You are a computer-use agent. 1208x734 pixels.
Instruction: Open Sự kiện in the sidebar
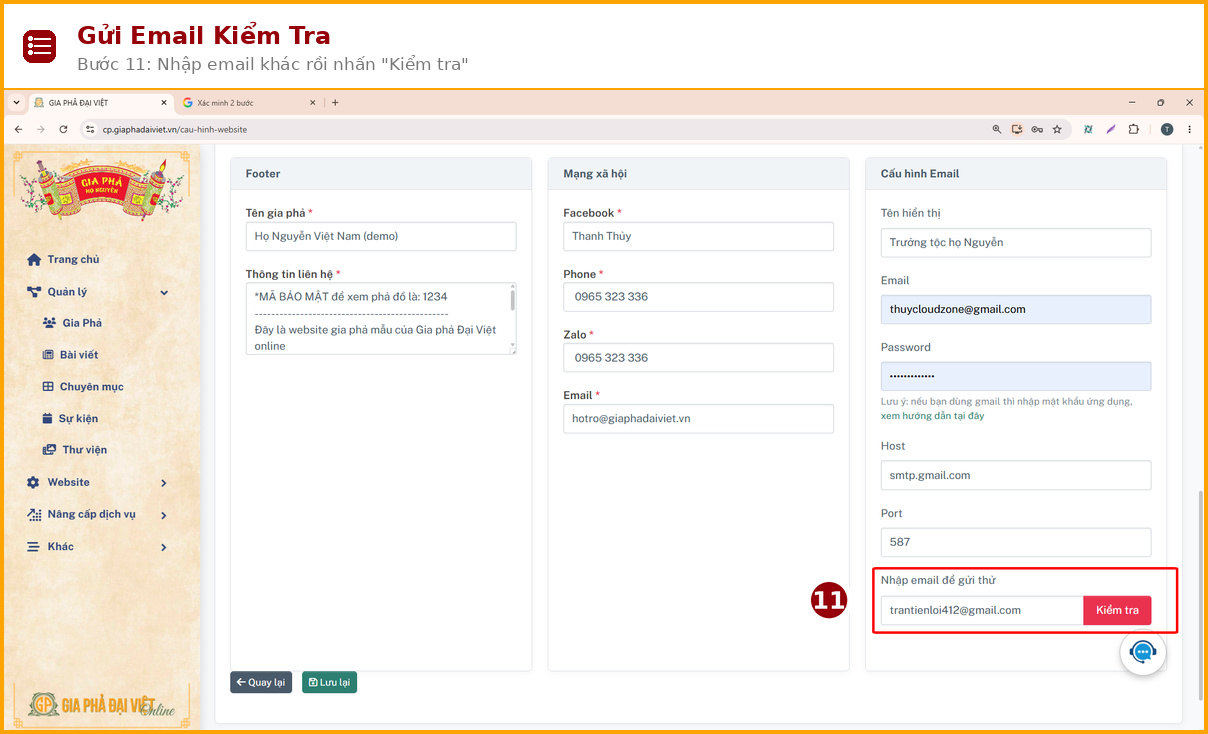coord(70,419)
